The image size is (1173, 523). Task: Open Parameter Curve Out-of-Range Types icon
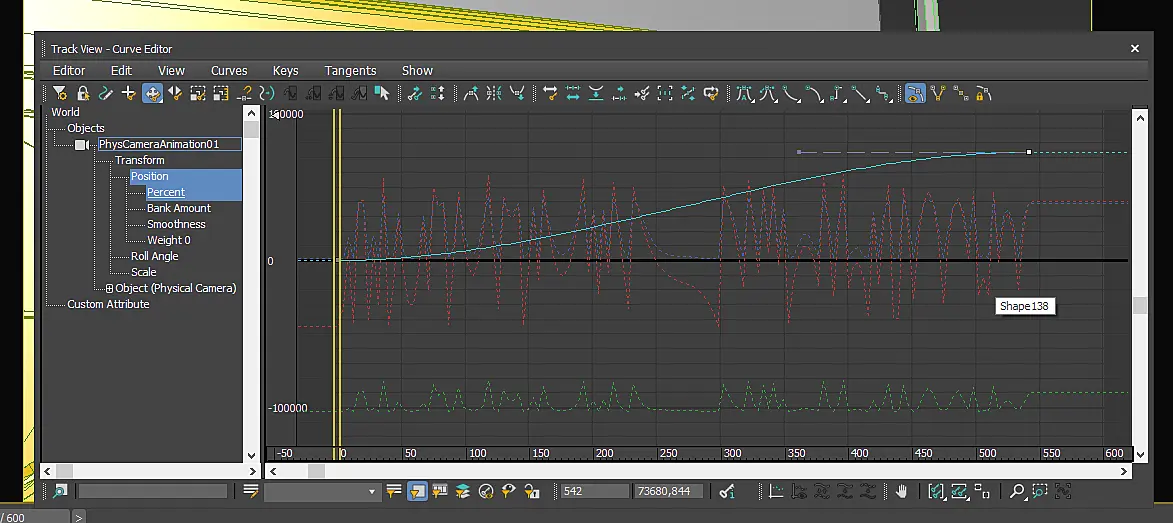pos(267,94)
